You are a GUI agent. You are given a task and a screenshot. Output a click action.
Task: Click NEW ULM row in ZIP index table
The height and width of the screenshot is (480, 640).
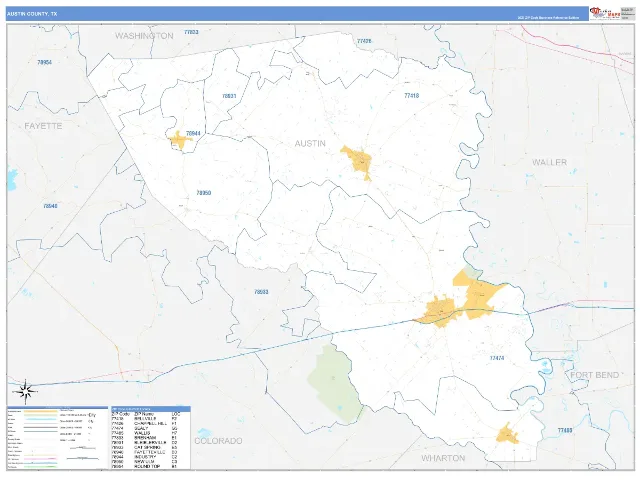145,462
